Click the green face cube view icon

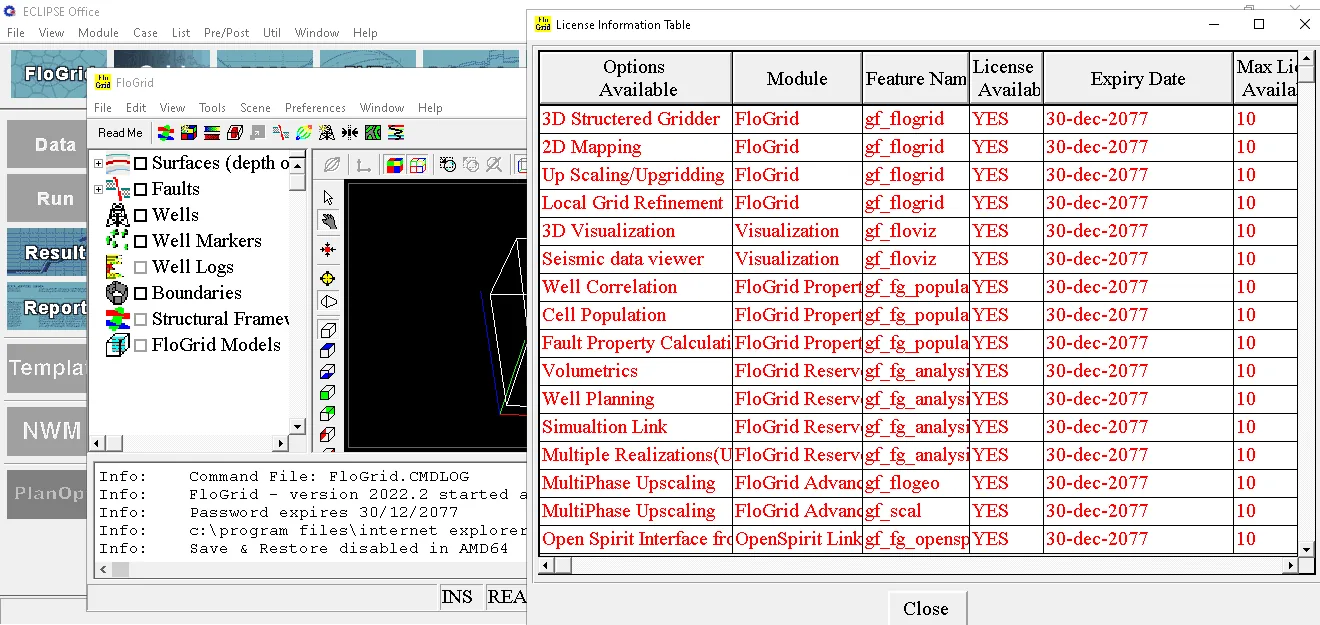(x=328, y=393)
